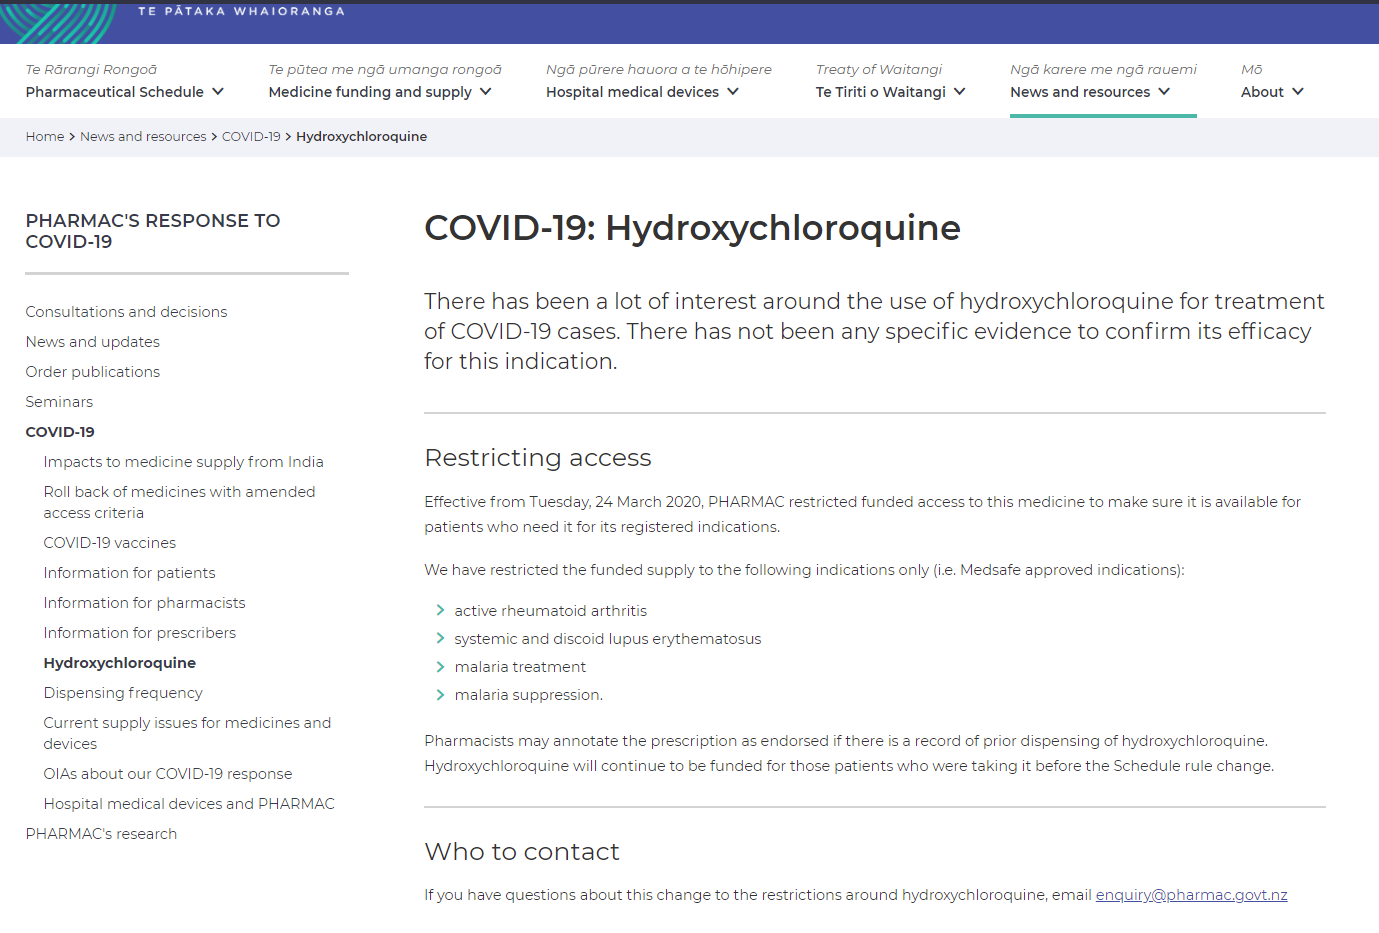Click the Restricting access heading
This screenshot has width=1379, height=933.
click(x=538, y=458)
